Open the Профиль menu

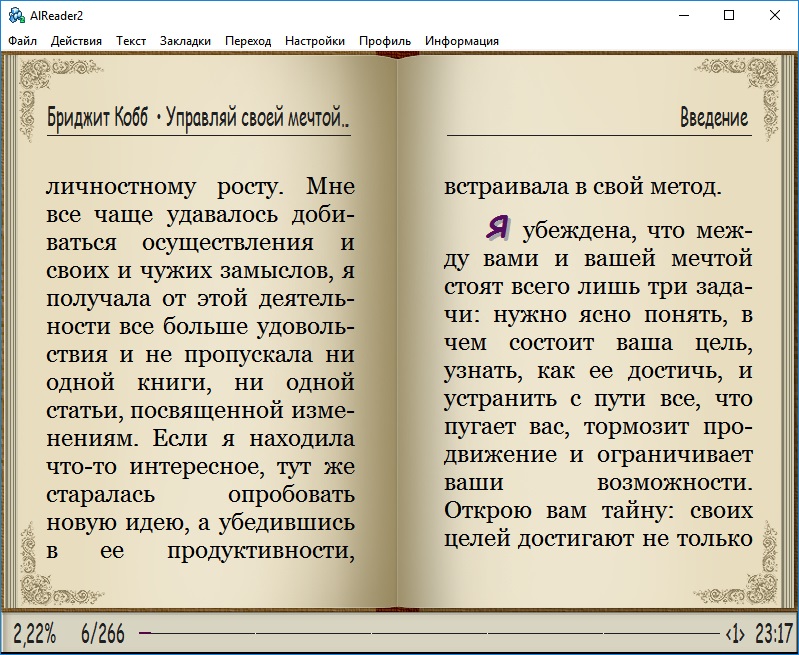[x=385, y=41]
